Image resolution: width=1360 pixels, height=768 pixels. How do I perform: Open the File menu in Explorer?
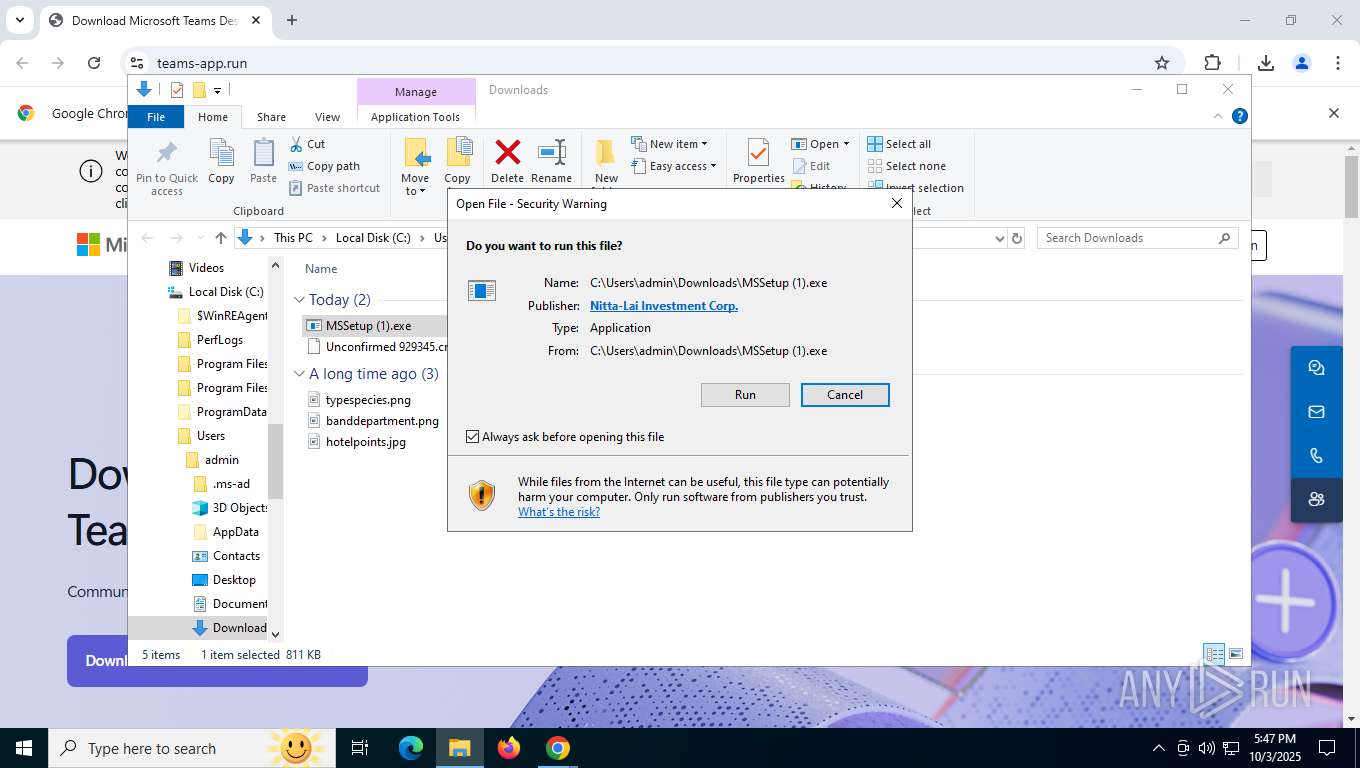tap(156, 117)
